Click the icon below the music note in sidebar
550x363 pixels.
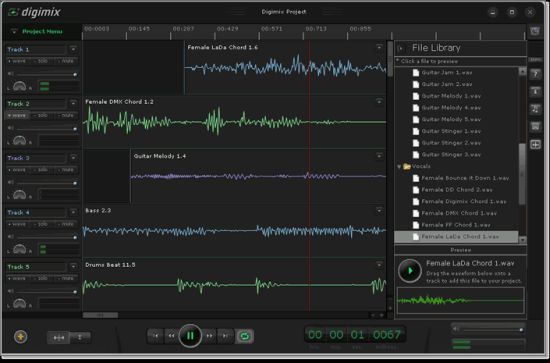pyautogui.click(x=535, y=127)
